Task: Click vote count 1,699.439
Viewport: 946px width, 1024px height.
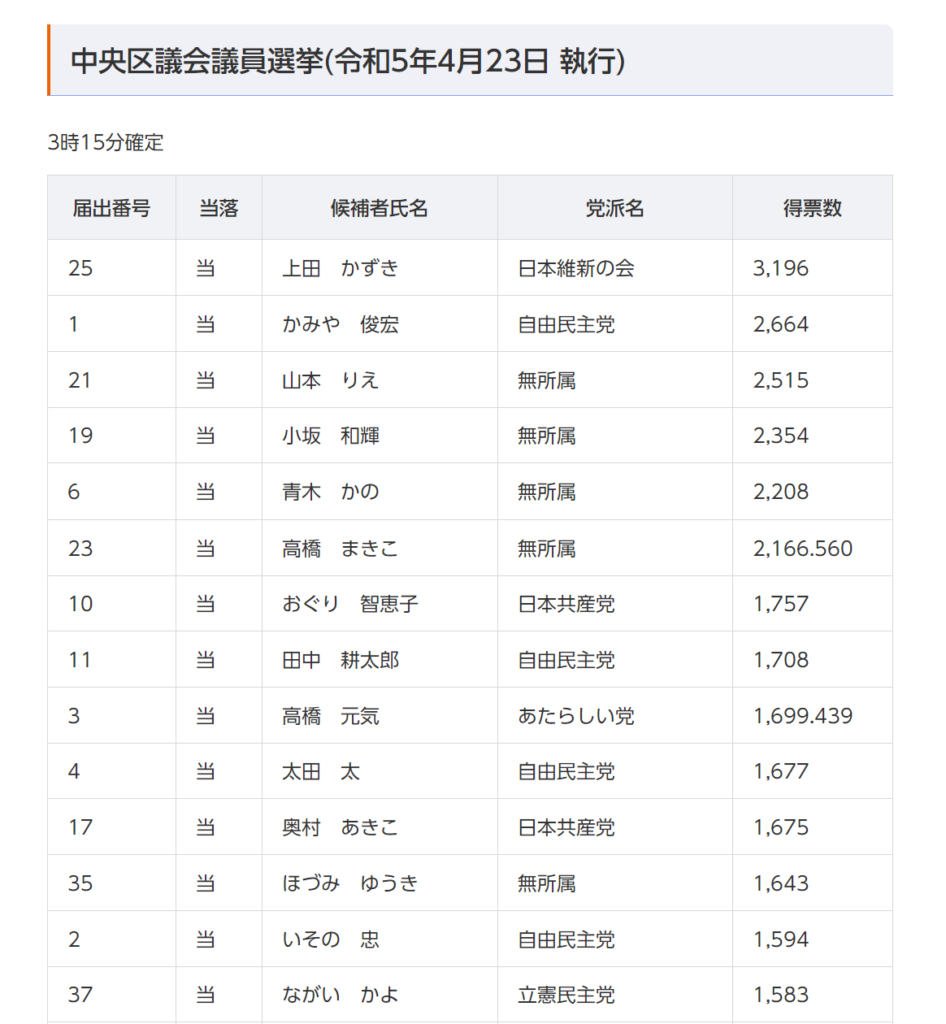Action: [x=803, y=716]
